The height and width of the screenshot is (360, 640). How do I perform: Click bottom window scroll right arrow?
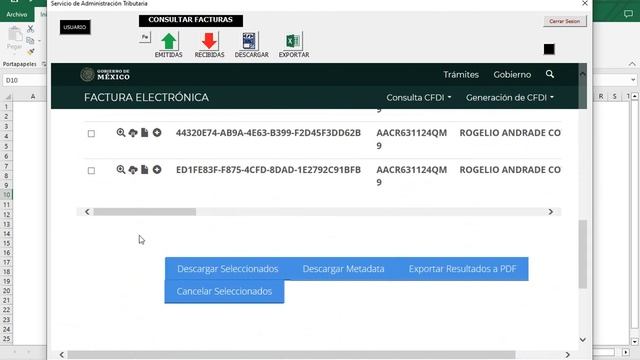567,355
